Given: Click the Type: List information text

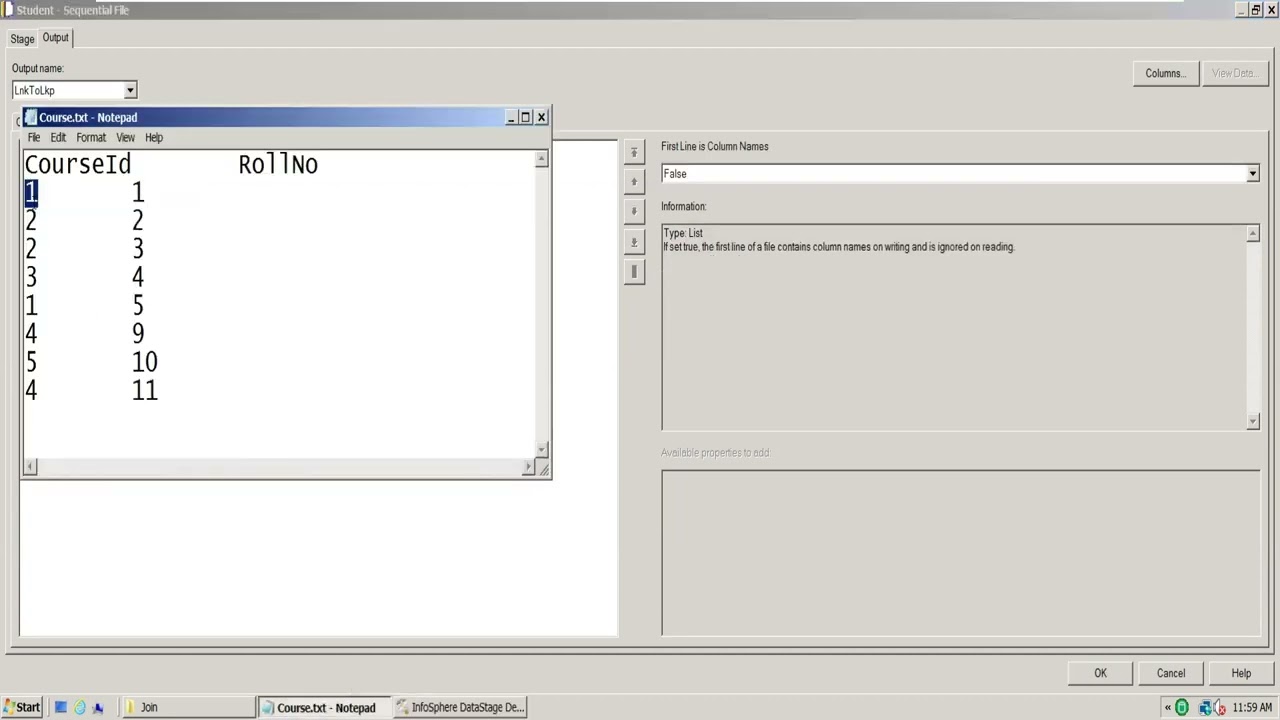Looking at the screenshot, I should [683, 233].
